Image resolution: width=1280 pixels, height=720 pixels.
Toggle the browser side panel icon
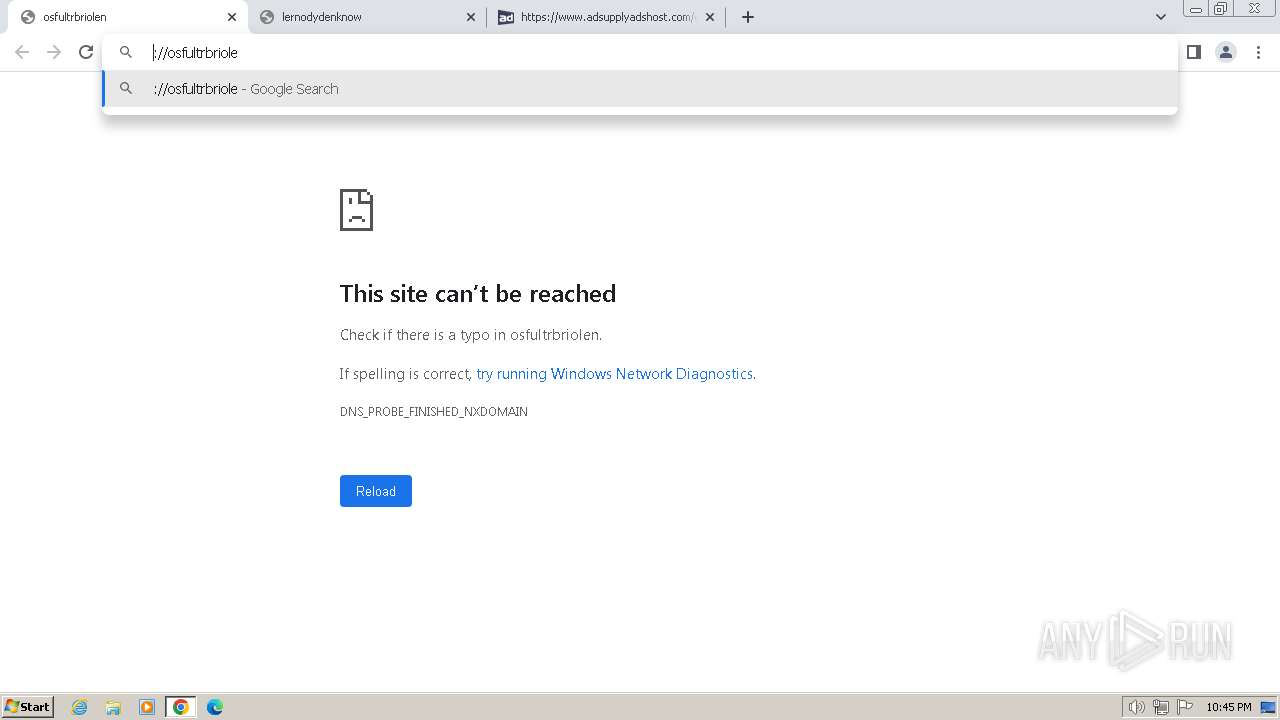coord(1194,52)
